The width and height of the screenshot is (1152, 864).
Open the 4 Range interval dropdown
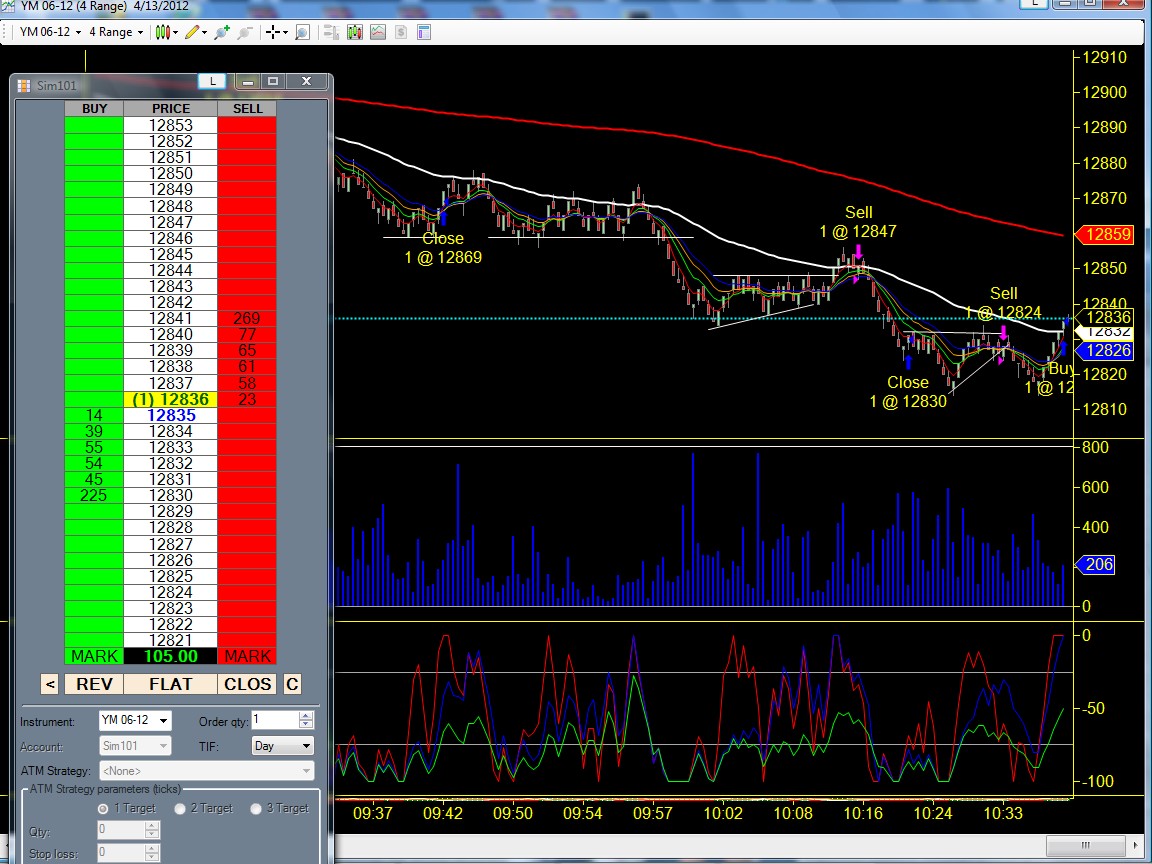point(115,32)
